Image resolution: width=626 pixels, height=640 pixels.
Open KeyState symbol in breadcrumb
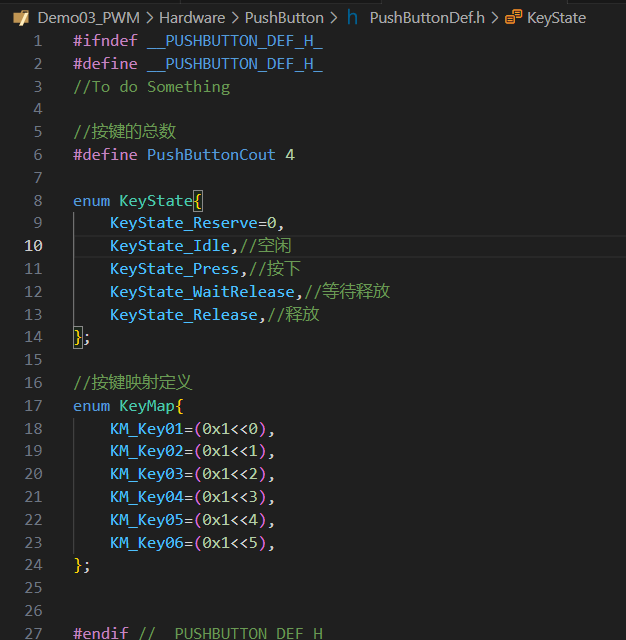556,18
